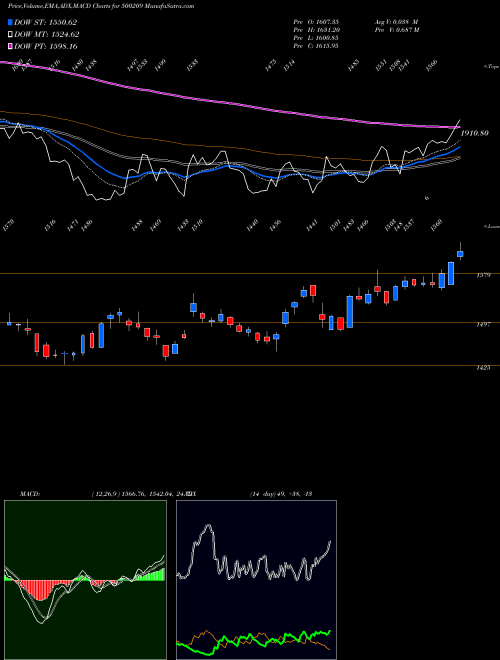This screenshot has height=660, width=500.
Task: Click the ADX '(14 day)' values text
Action: tap(280, 494)
